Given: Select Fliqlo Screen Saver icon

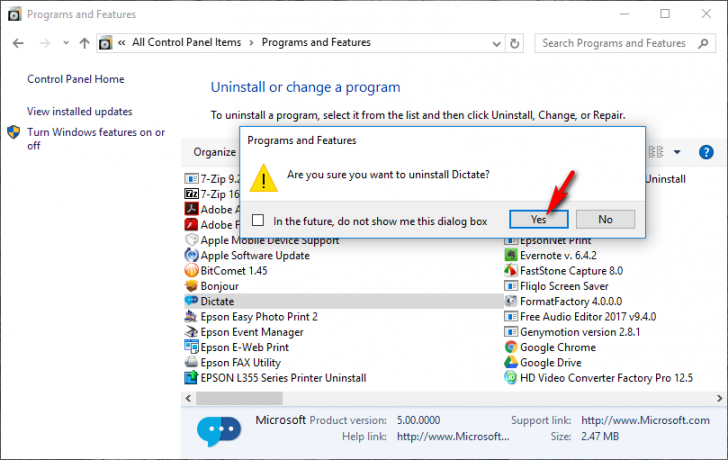Looking at the screenshot, I should 511,286.
